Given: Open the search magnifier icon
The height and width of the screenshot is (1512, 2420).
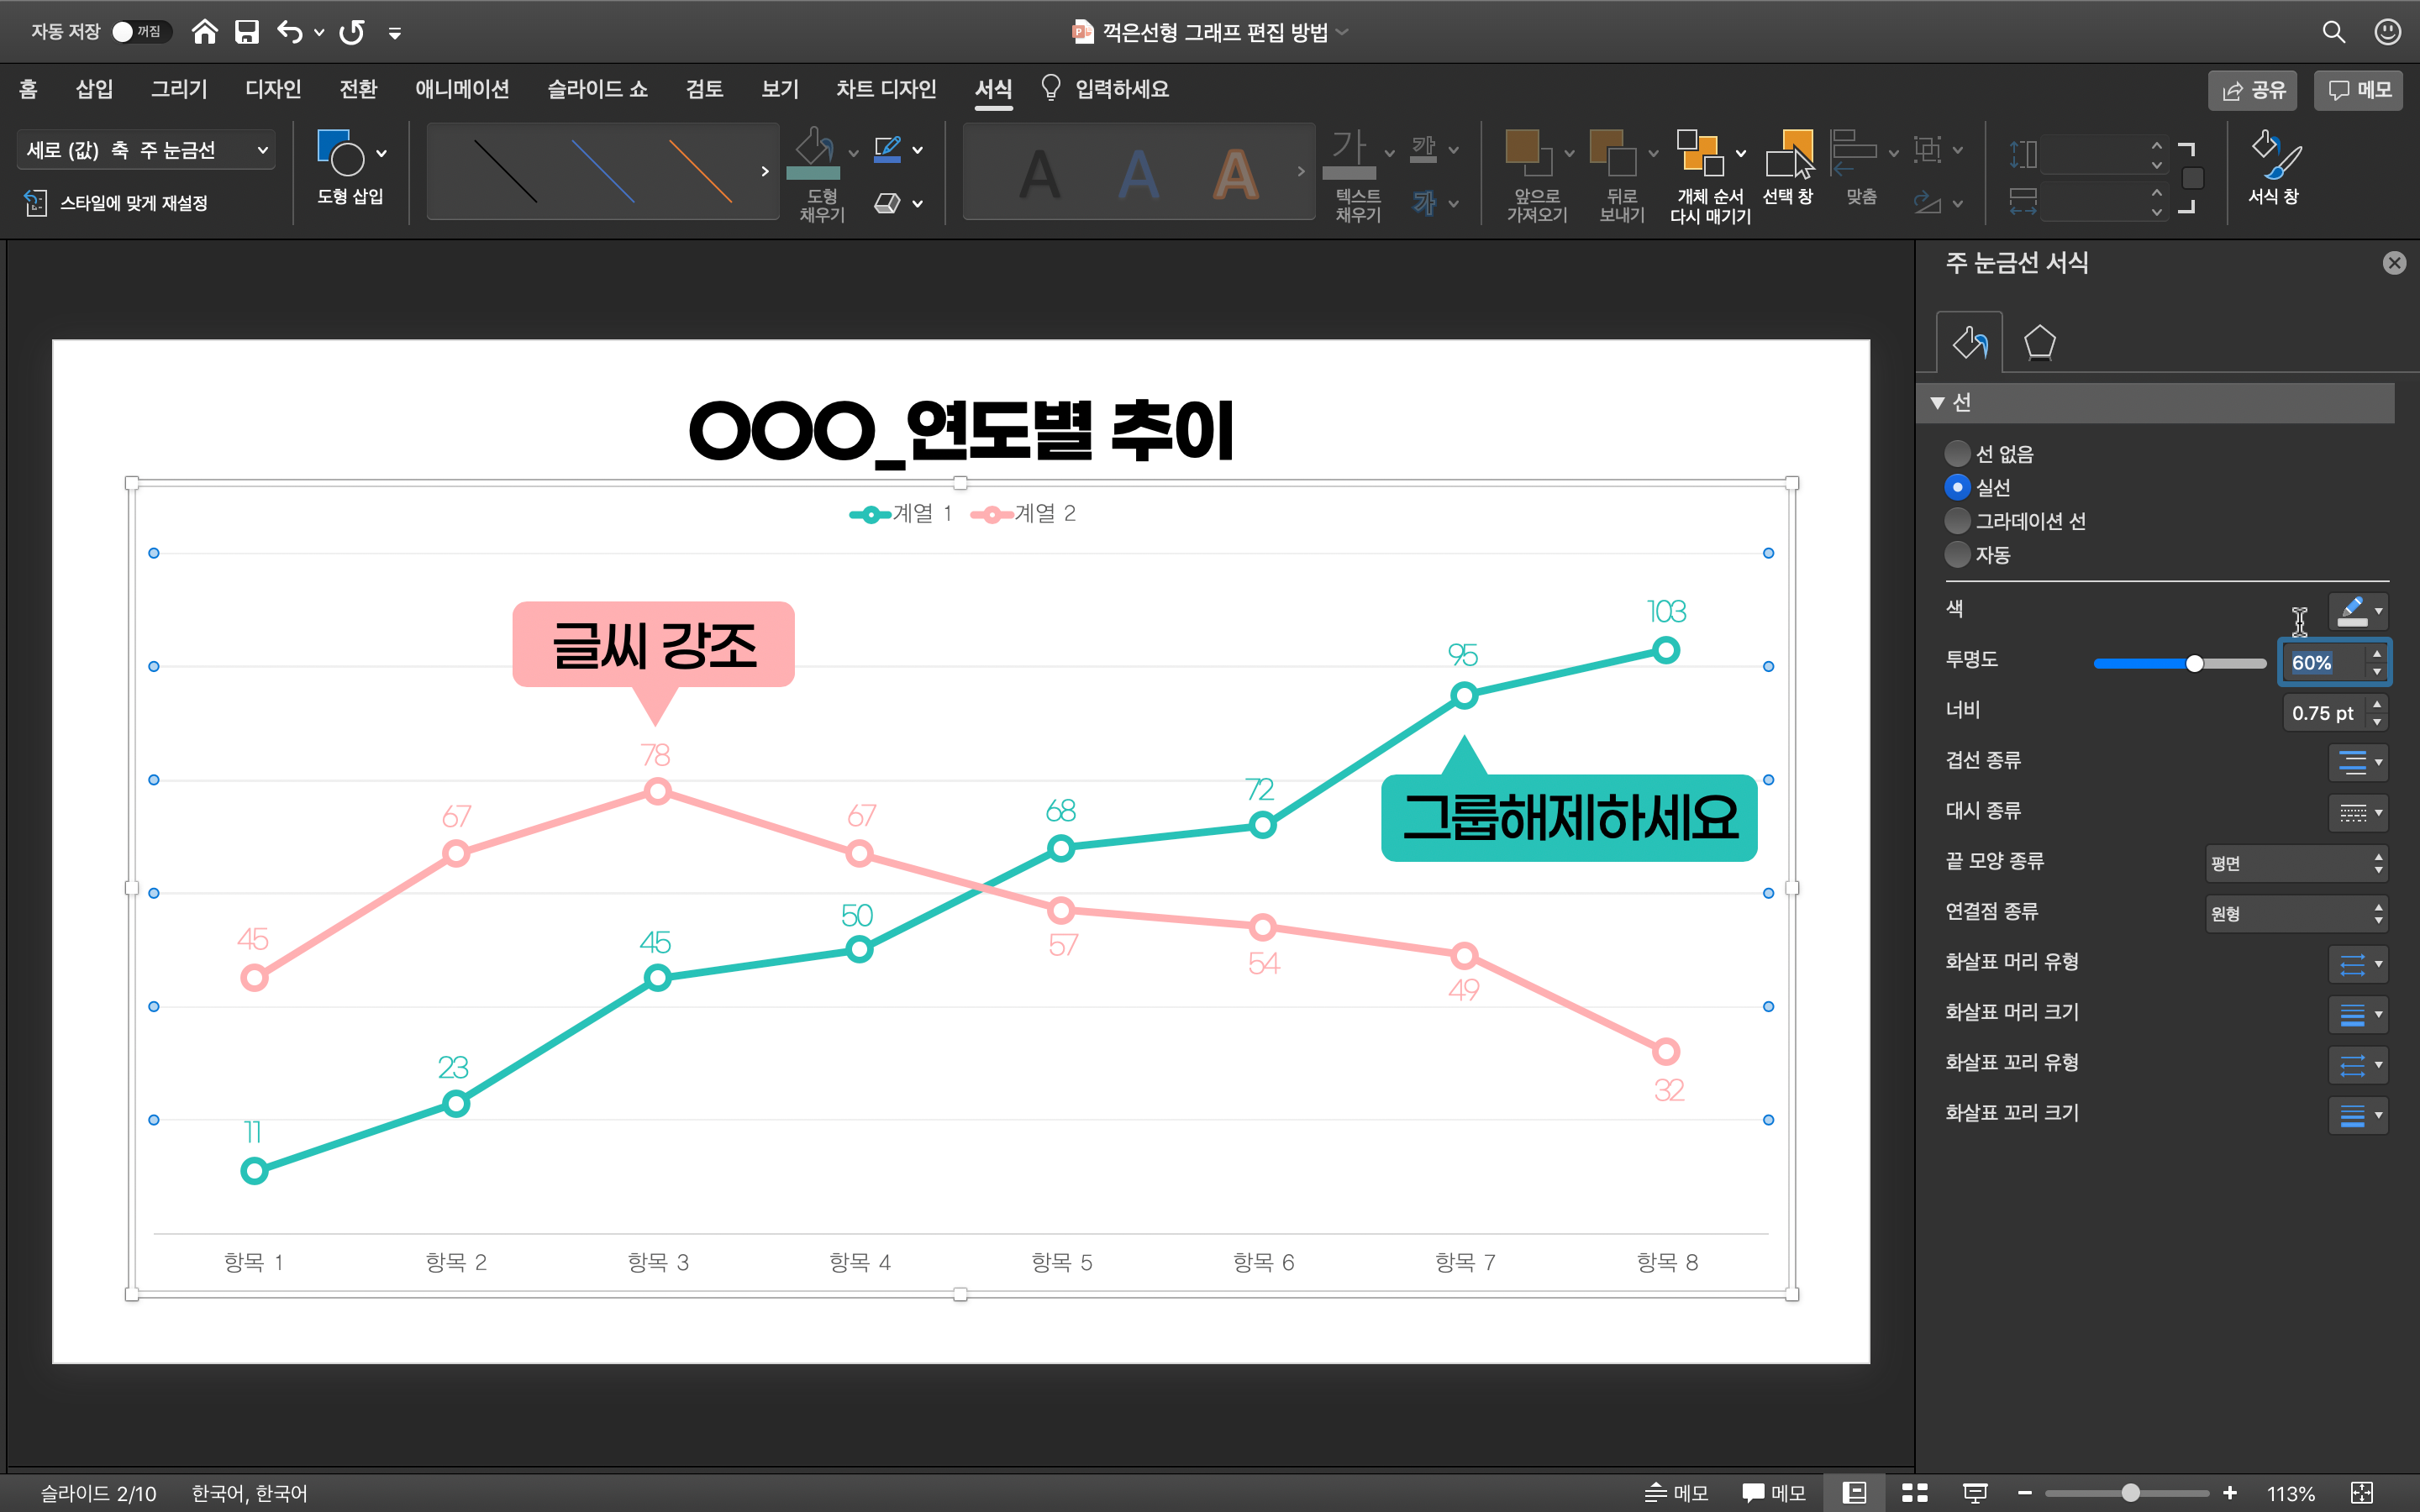Looking at the screenshot, I should point(2333,32).
